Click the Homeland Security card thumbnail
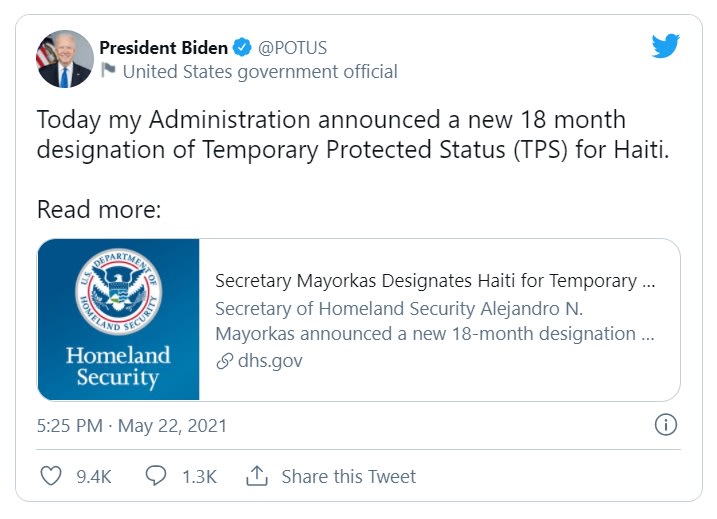 point(118,319)
